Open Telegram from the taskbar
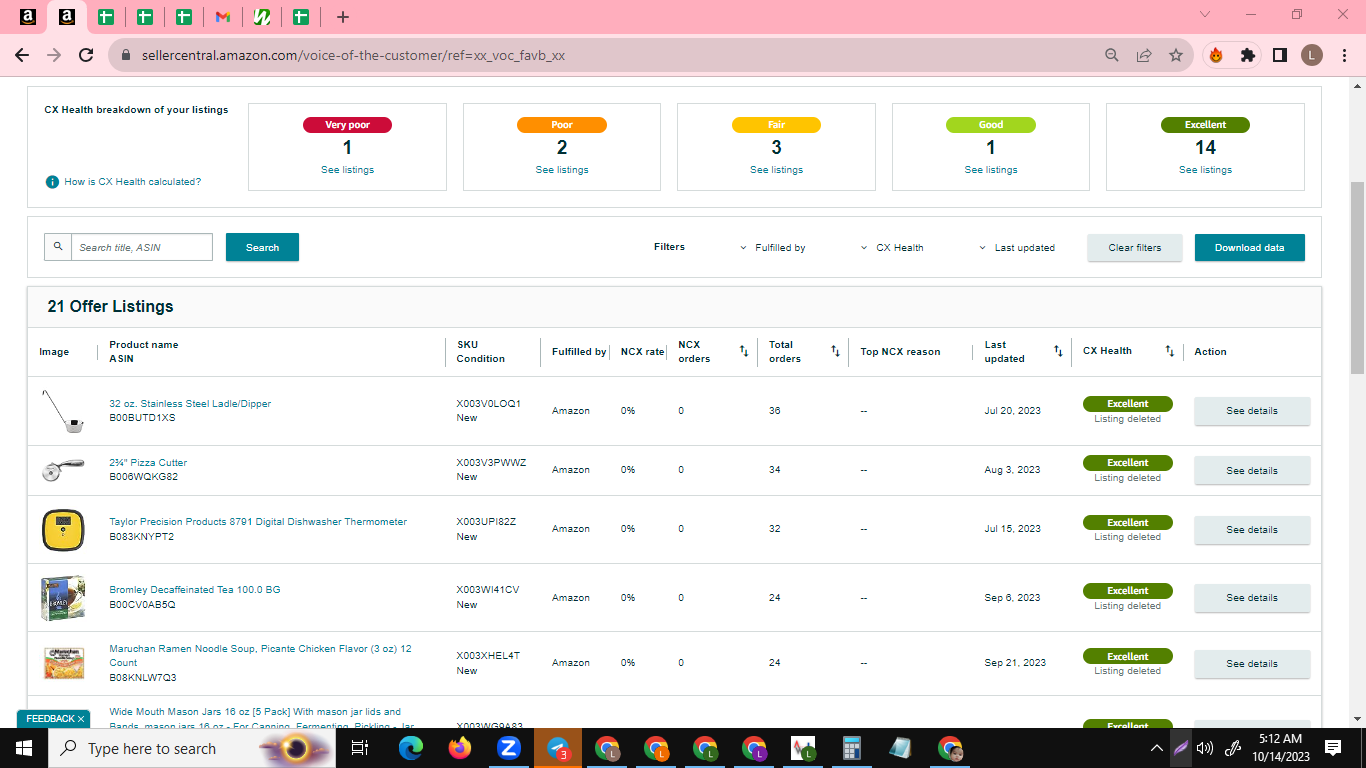The width and height of the screenshot is (1366, 768). (x=558, y=748)
